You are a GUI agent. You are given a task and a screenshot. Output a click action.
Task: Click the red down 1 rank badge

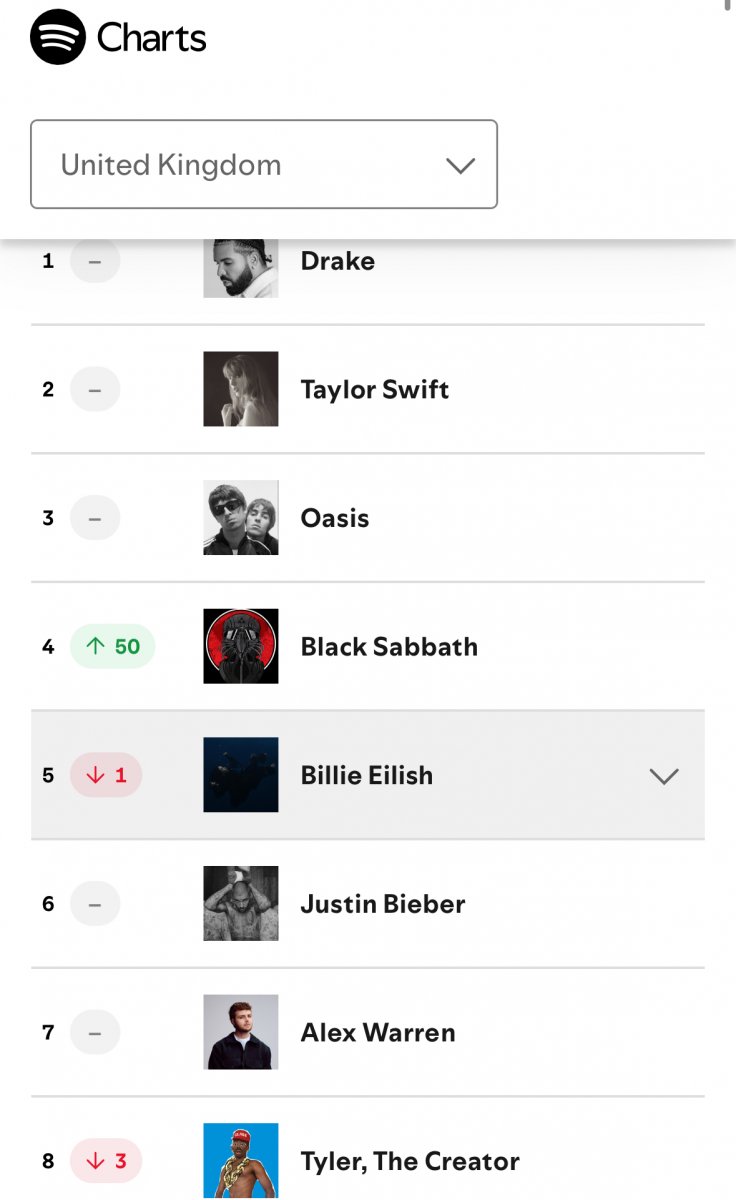tap(106, 775)
